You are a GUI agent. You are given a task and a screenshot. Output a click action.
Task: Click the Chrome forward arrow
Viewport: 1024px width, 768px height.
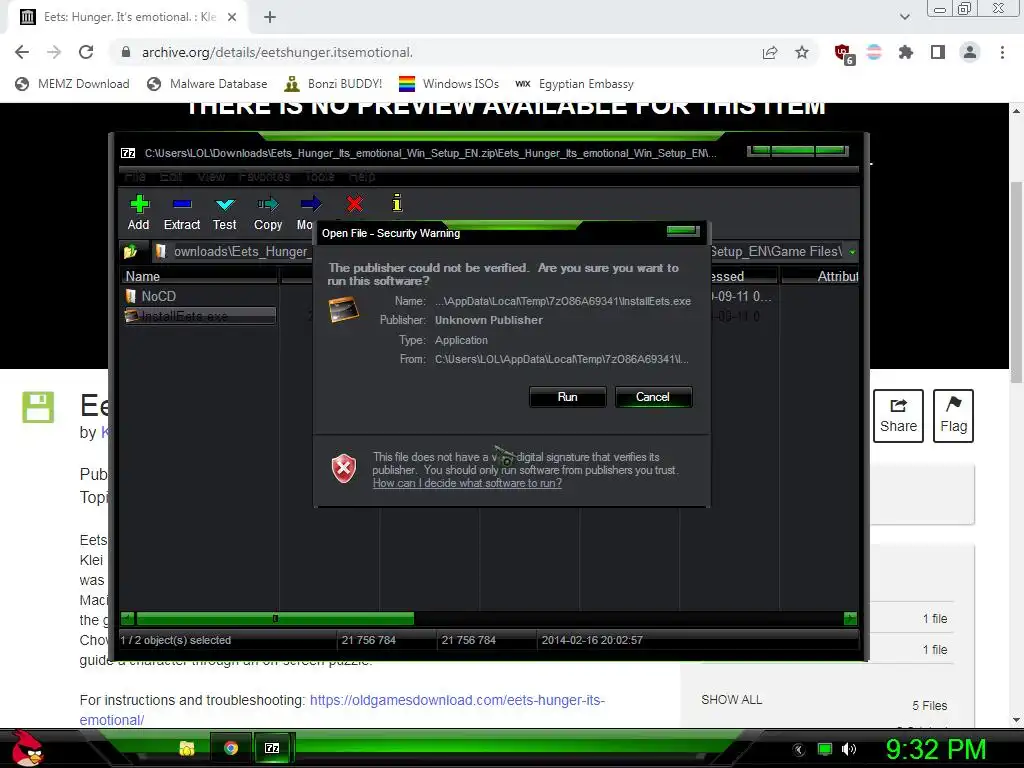point(54,52)
